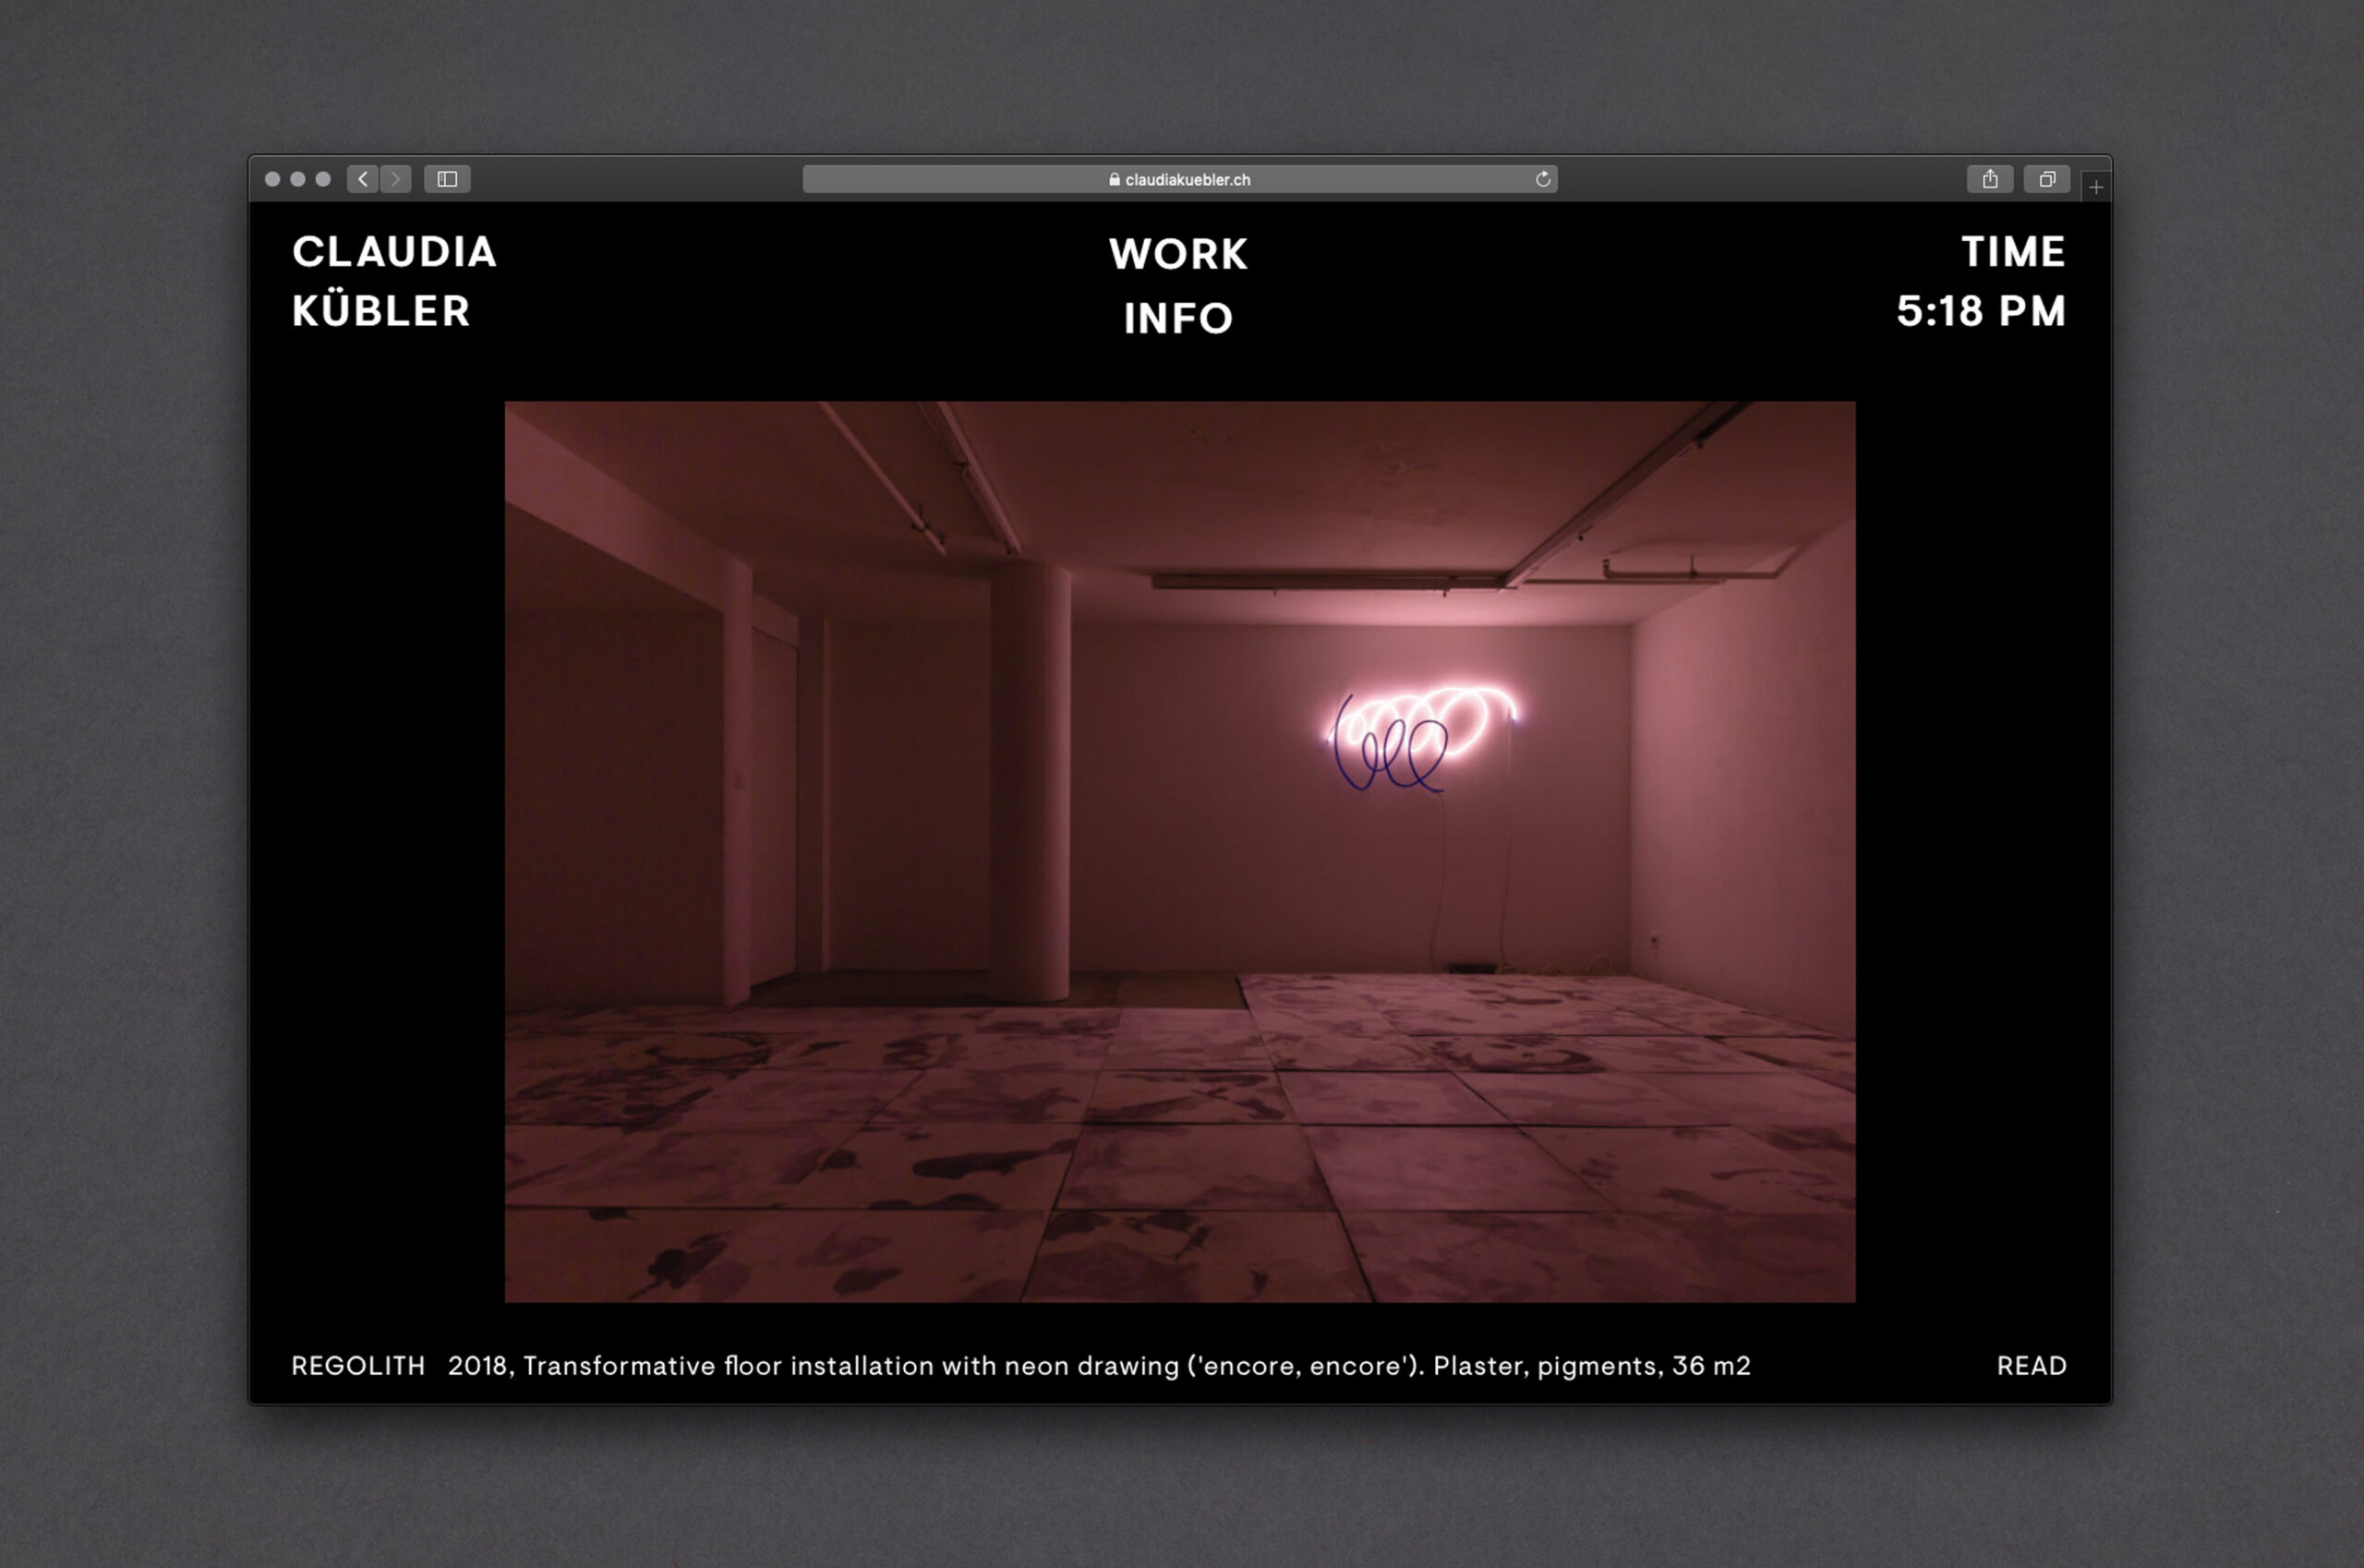Open the WORK menu item
The width and height of the screenshot is (2364, 1568).
1178,254
